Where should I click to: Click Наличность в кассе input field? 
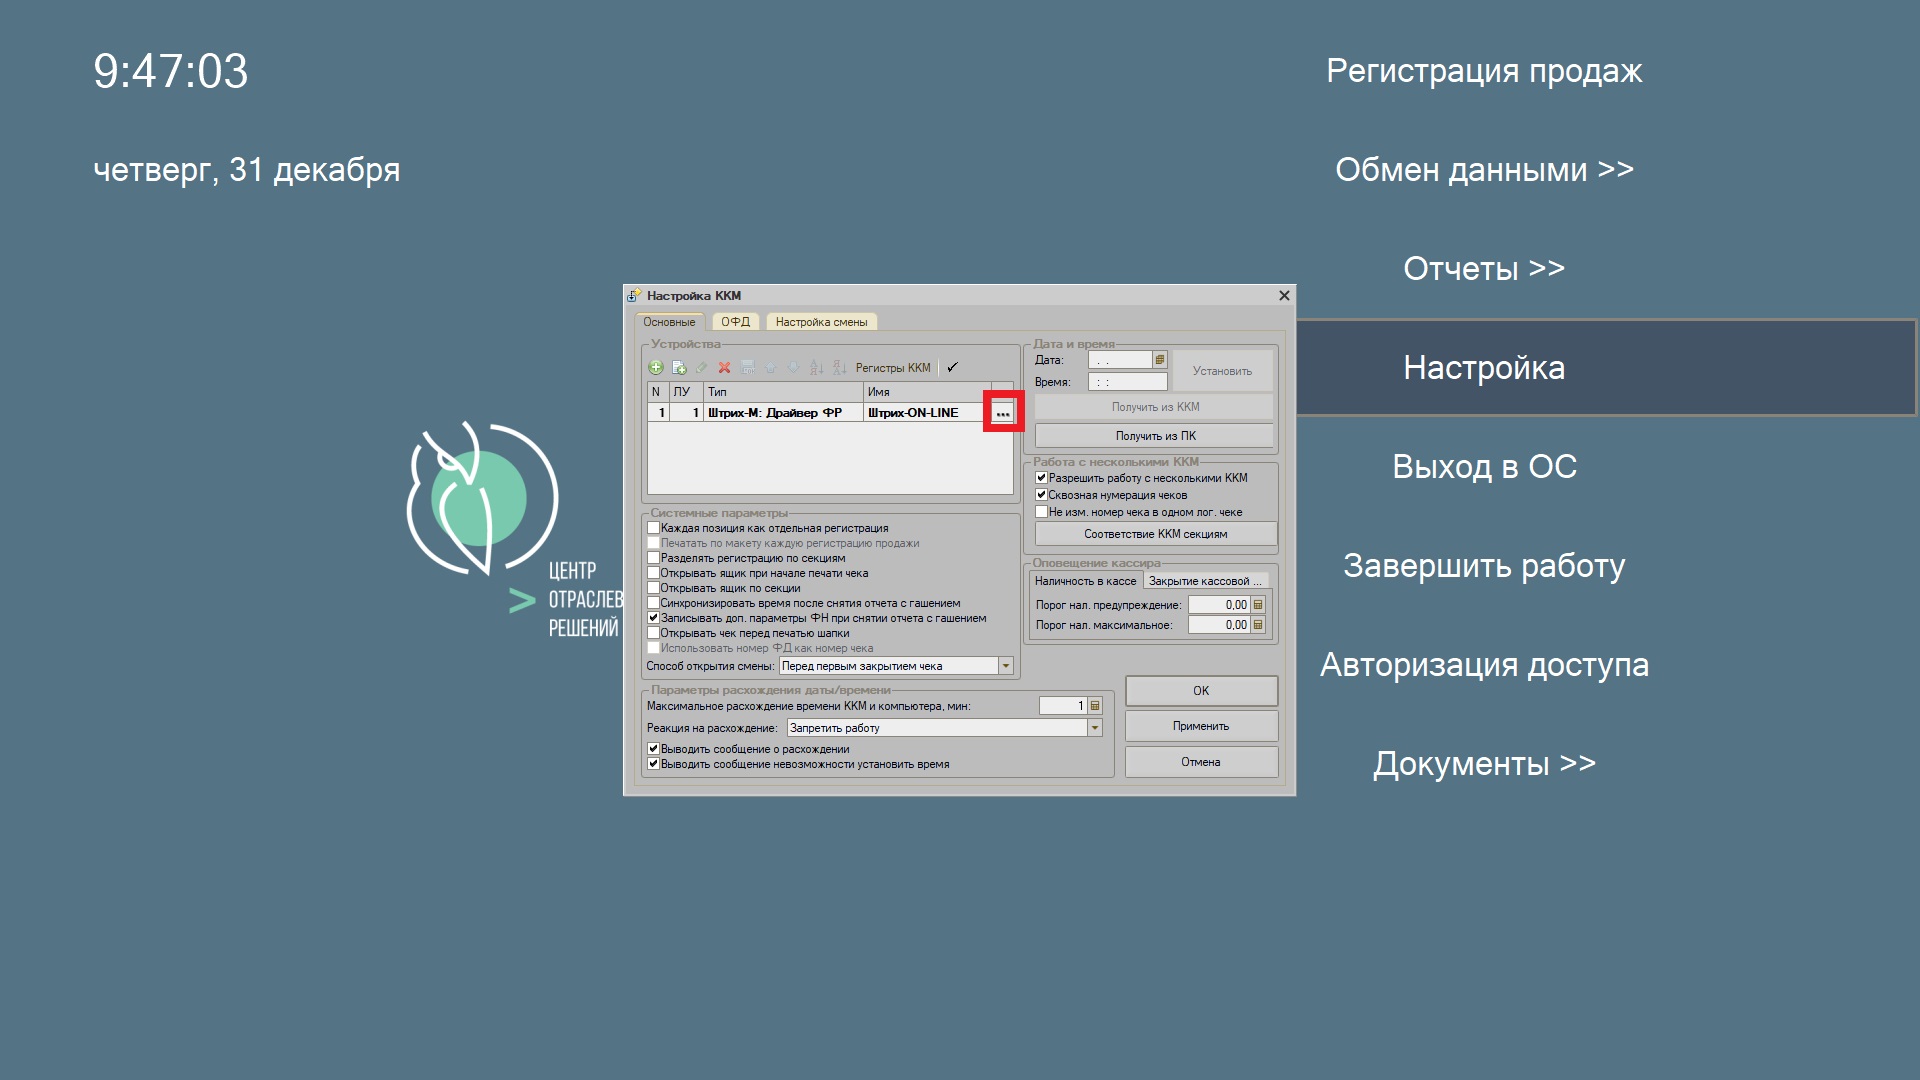click(1081, 579)
